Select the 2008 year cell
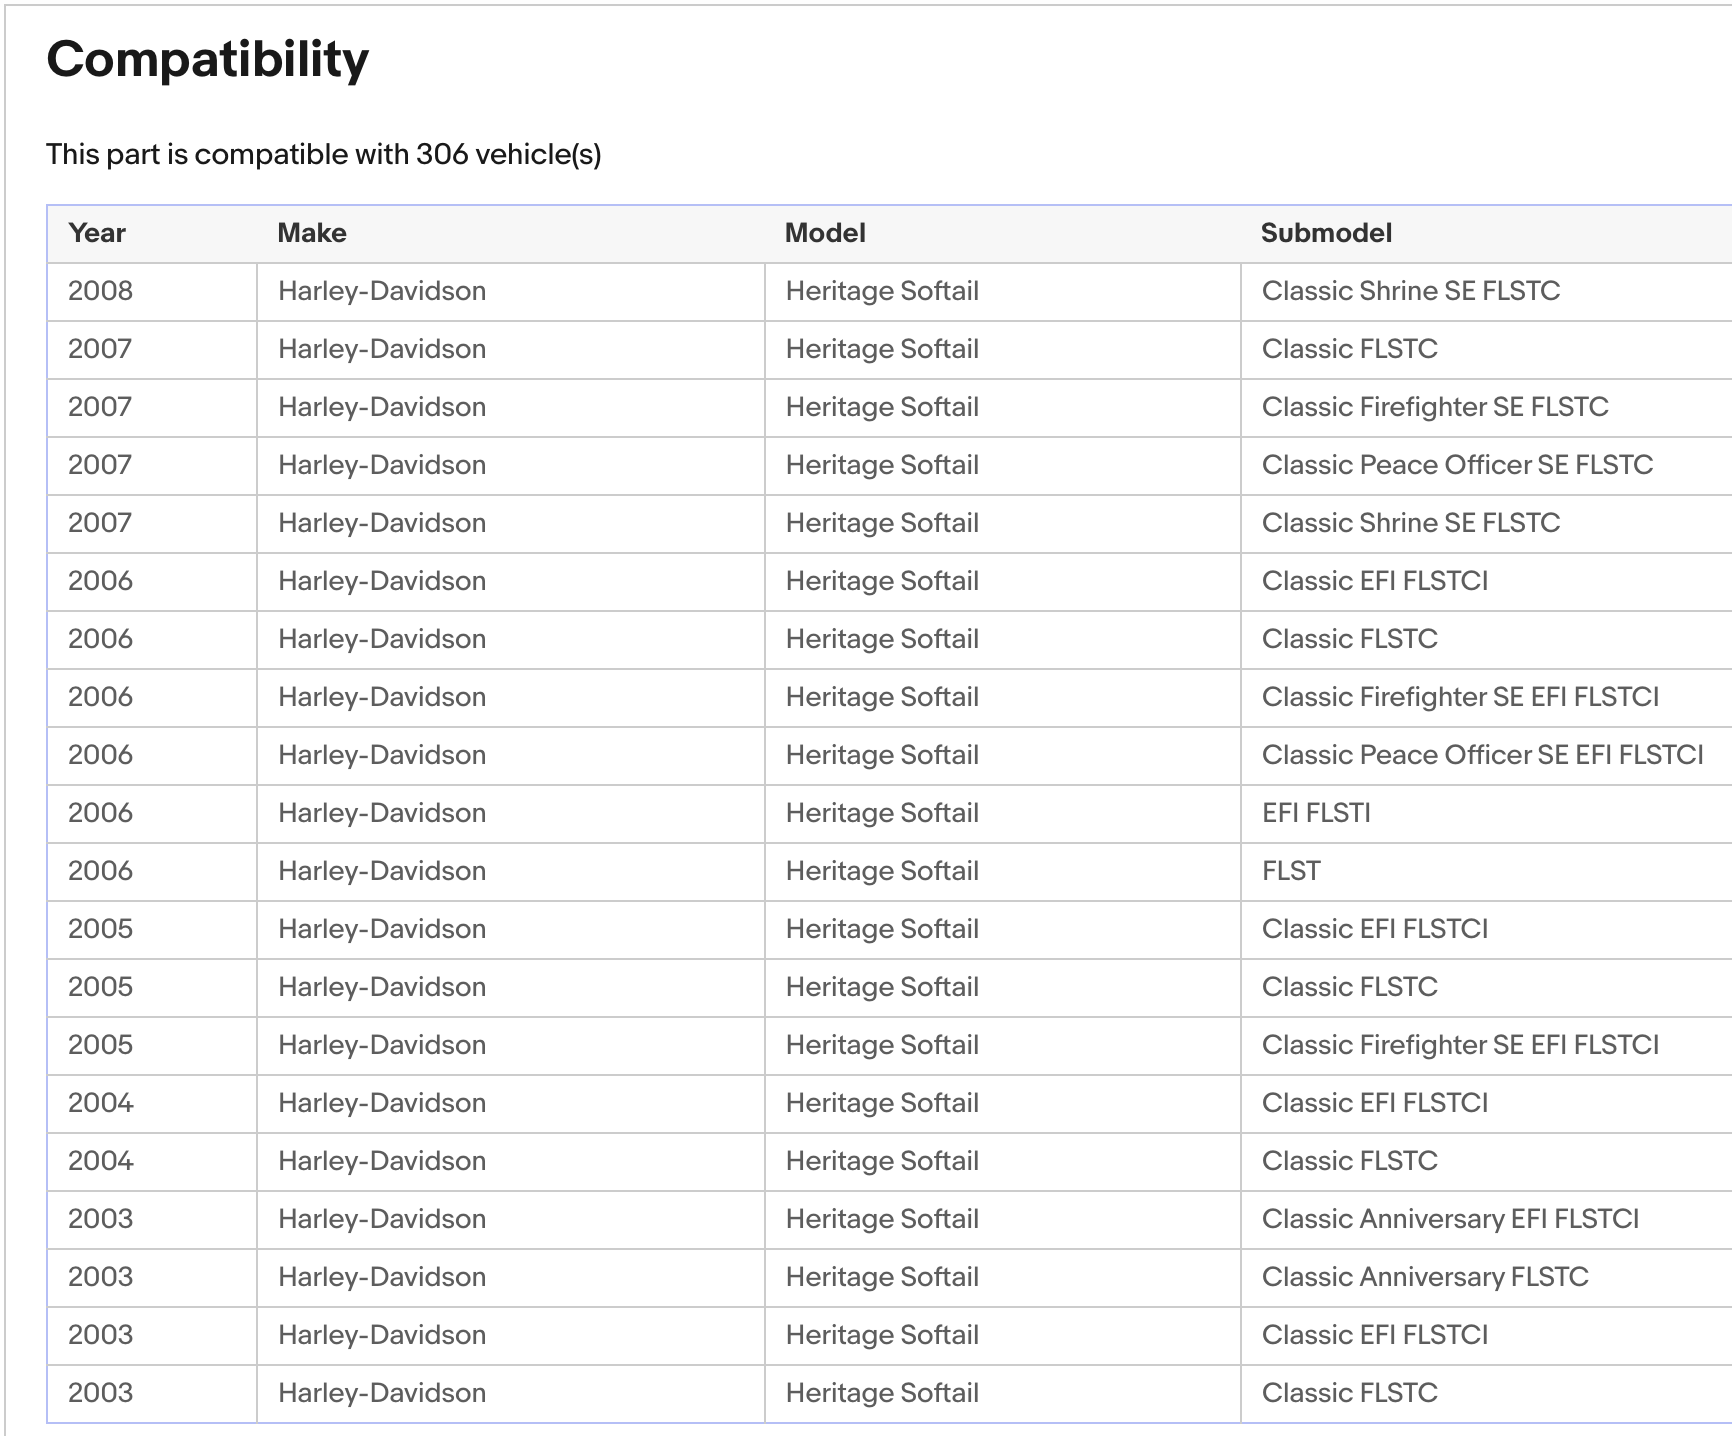 (x=100, y=291)
